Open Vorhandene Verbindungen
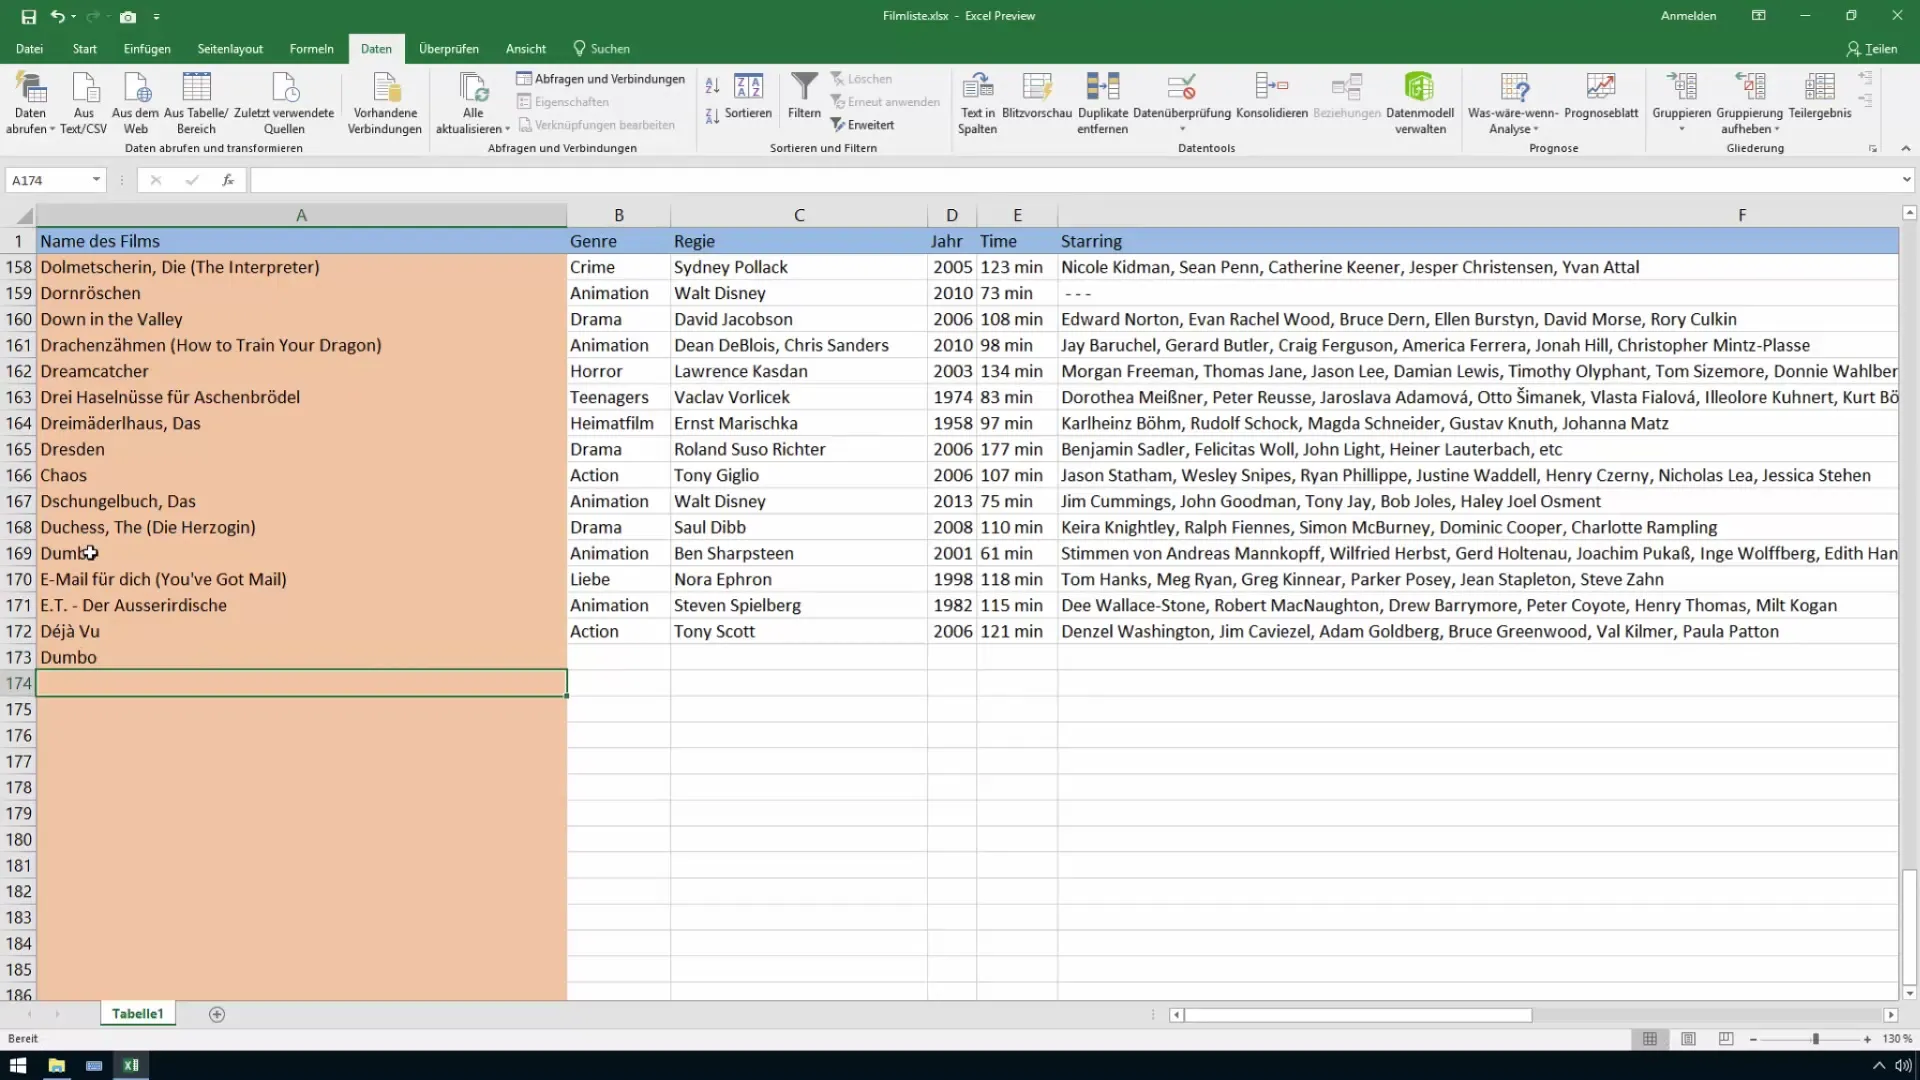 pyautogui.click(x=385, y=103)
